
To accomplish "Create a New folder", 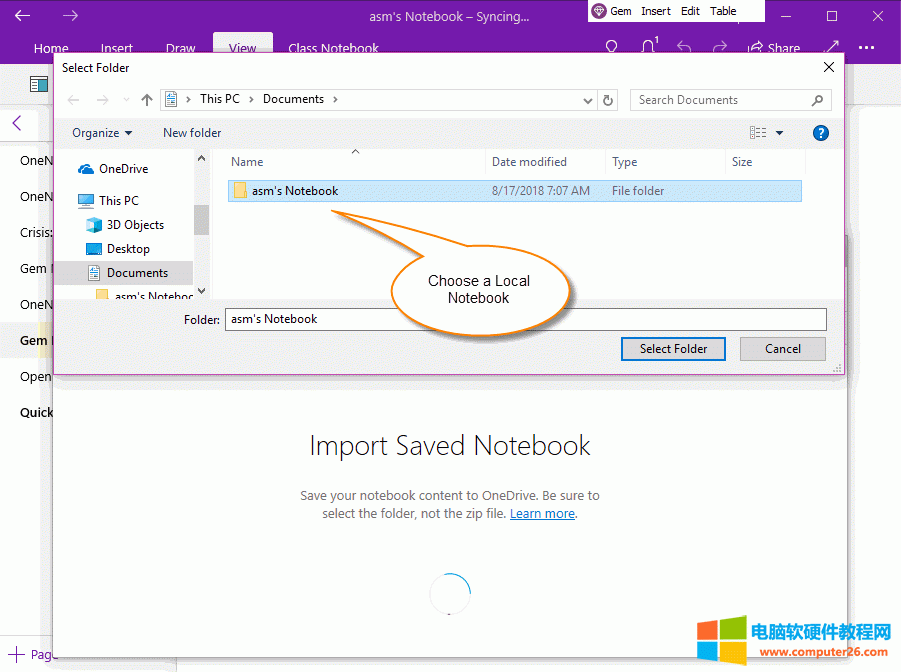I will click(x=191, y=132).
